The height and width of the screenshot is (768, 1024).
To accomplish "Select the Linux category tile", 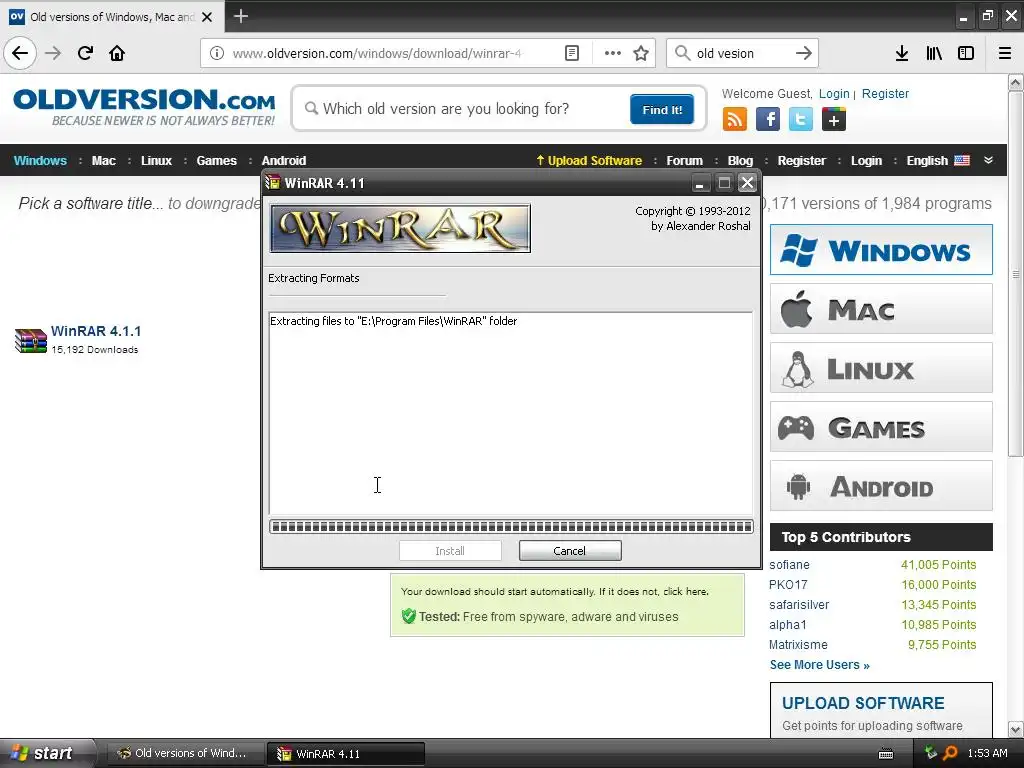I will [881, 368].
